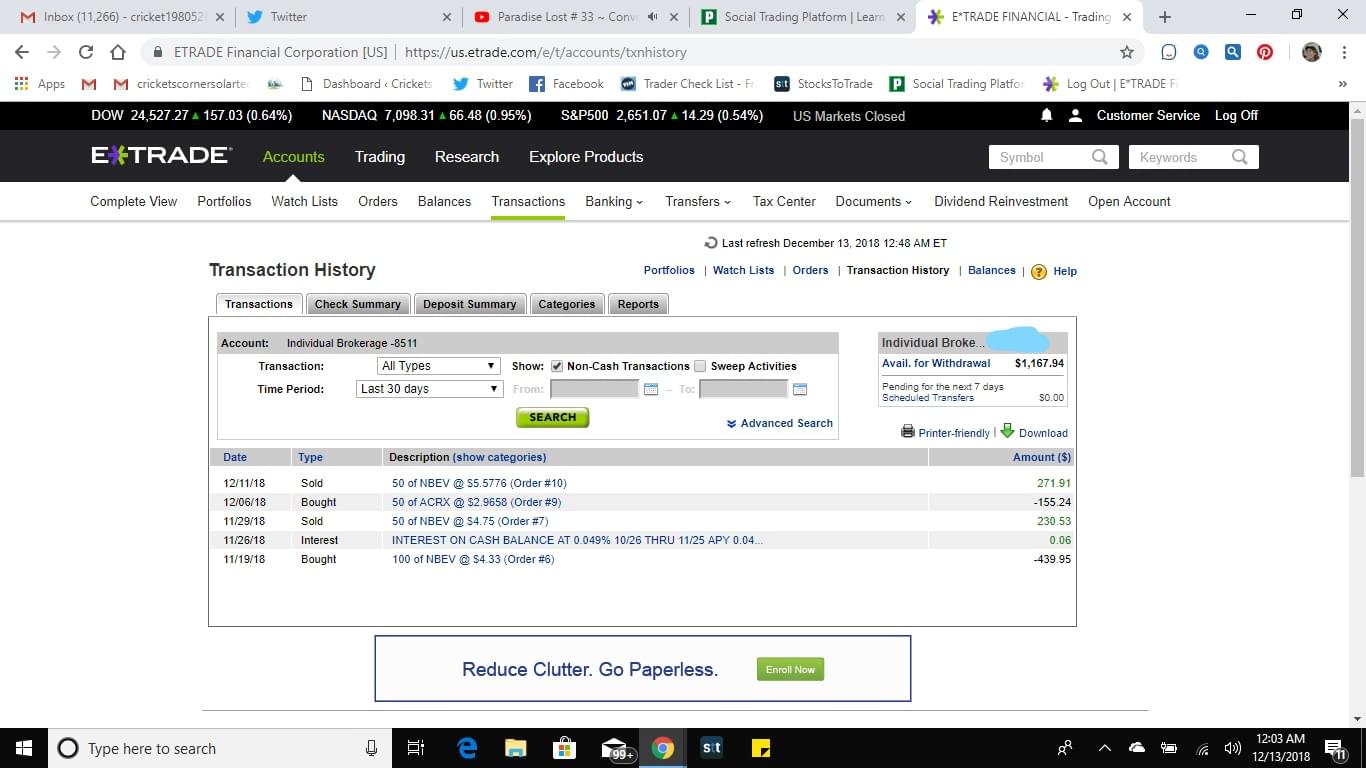Click the browser back arrow

tap(22, 52)
